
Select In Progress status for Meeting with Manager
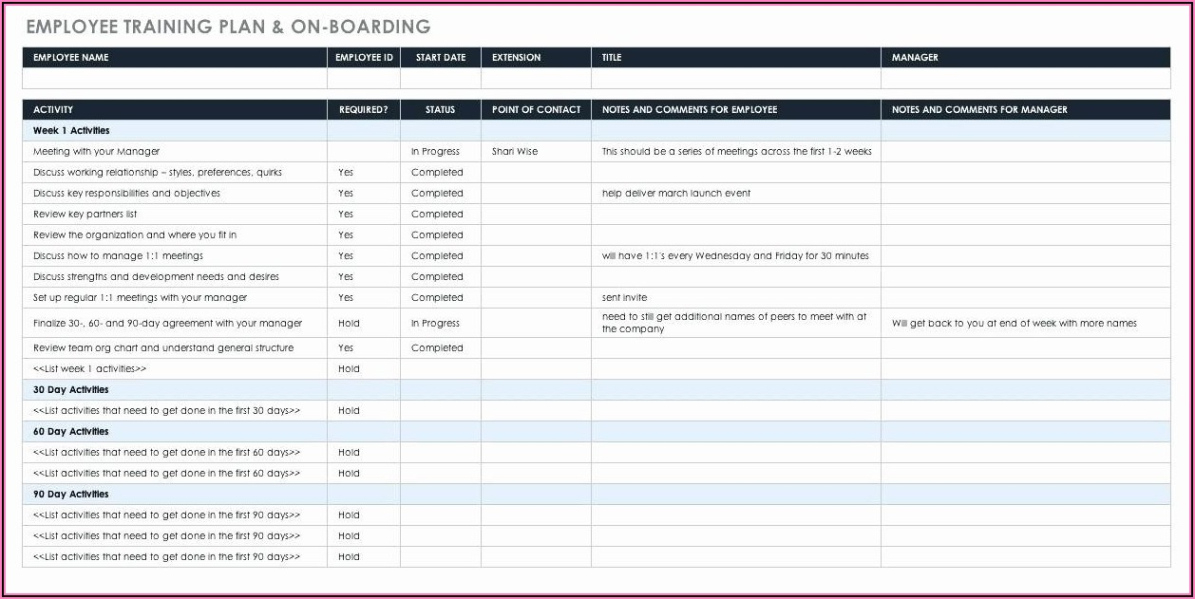[x=441, y=152]
